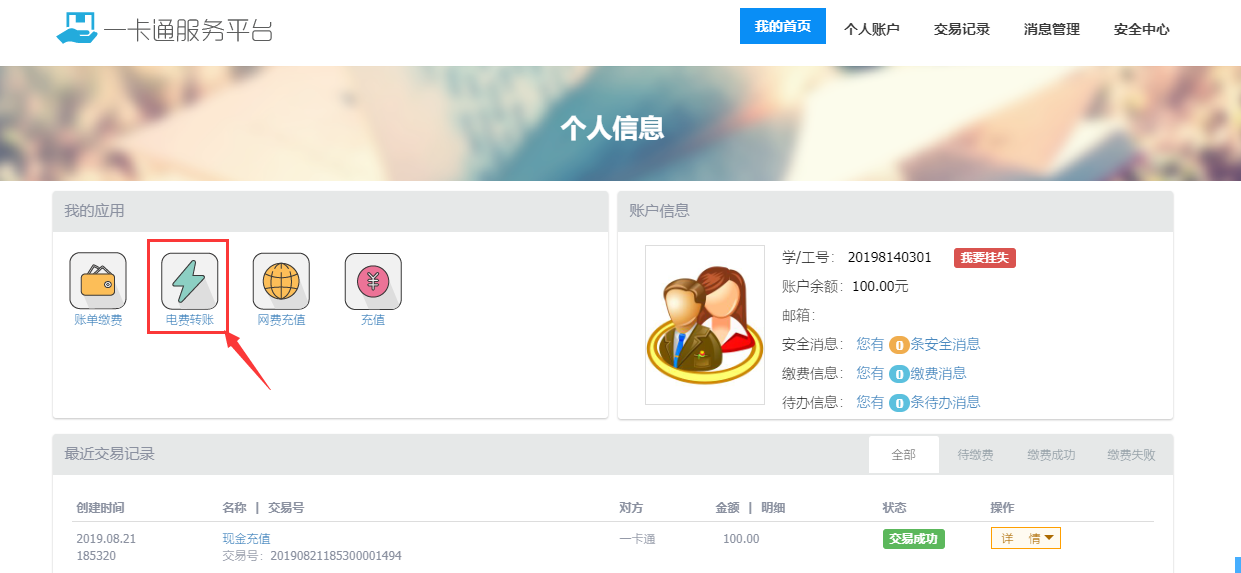
Task: Click the 个人信息 banner title
Action: click(x=612, y=128)
